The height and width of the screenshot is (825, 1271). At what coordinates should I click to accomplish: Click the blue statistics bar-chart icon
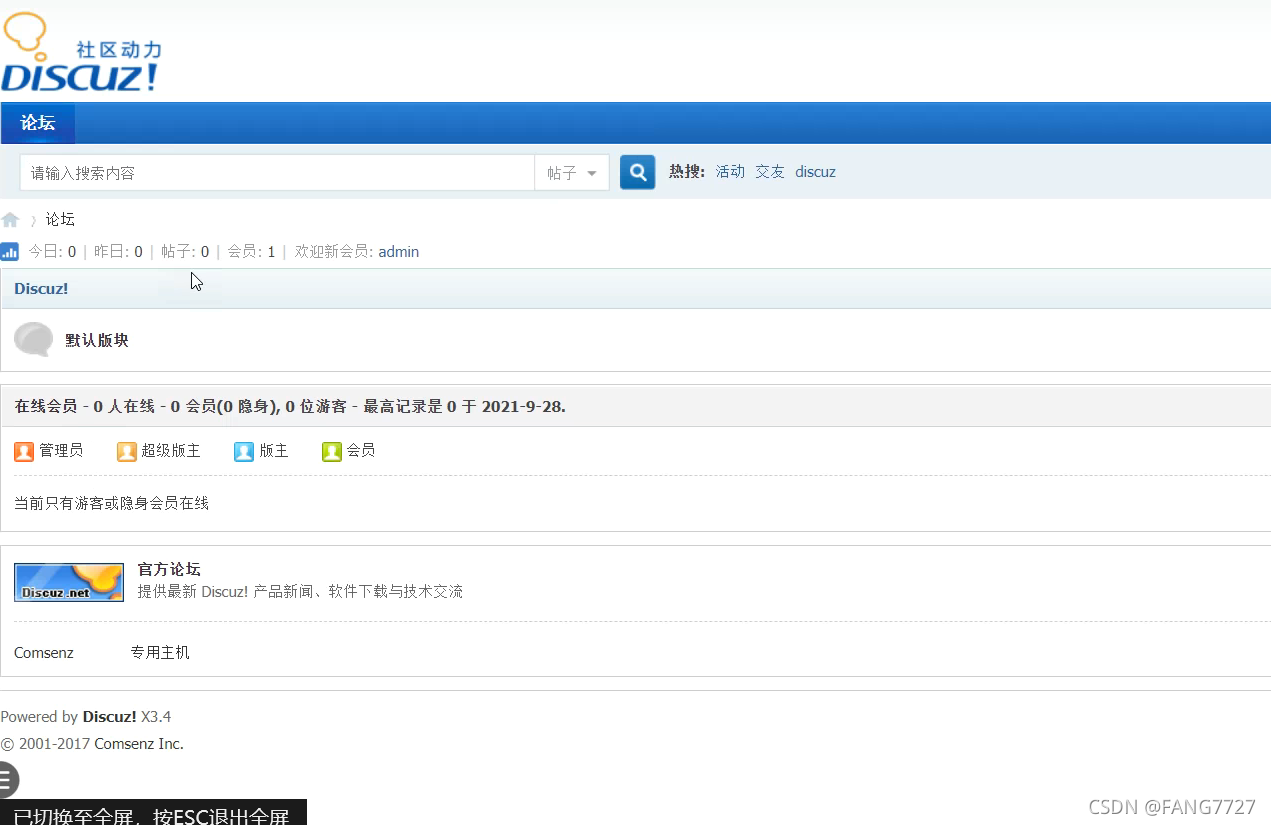10,252
